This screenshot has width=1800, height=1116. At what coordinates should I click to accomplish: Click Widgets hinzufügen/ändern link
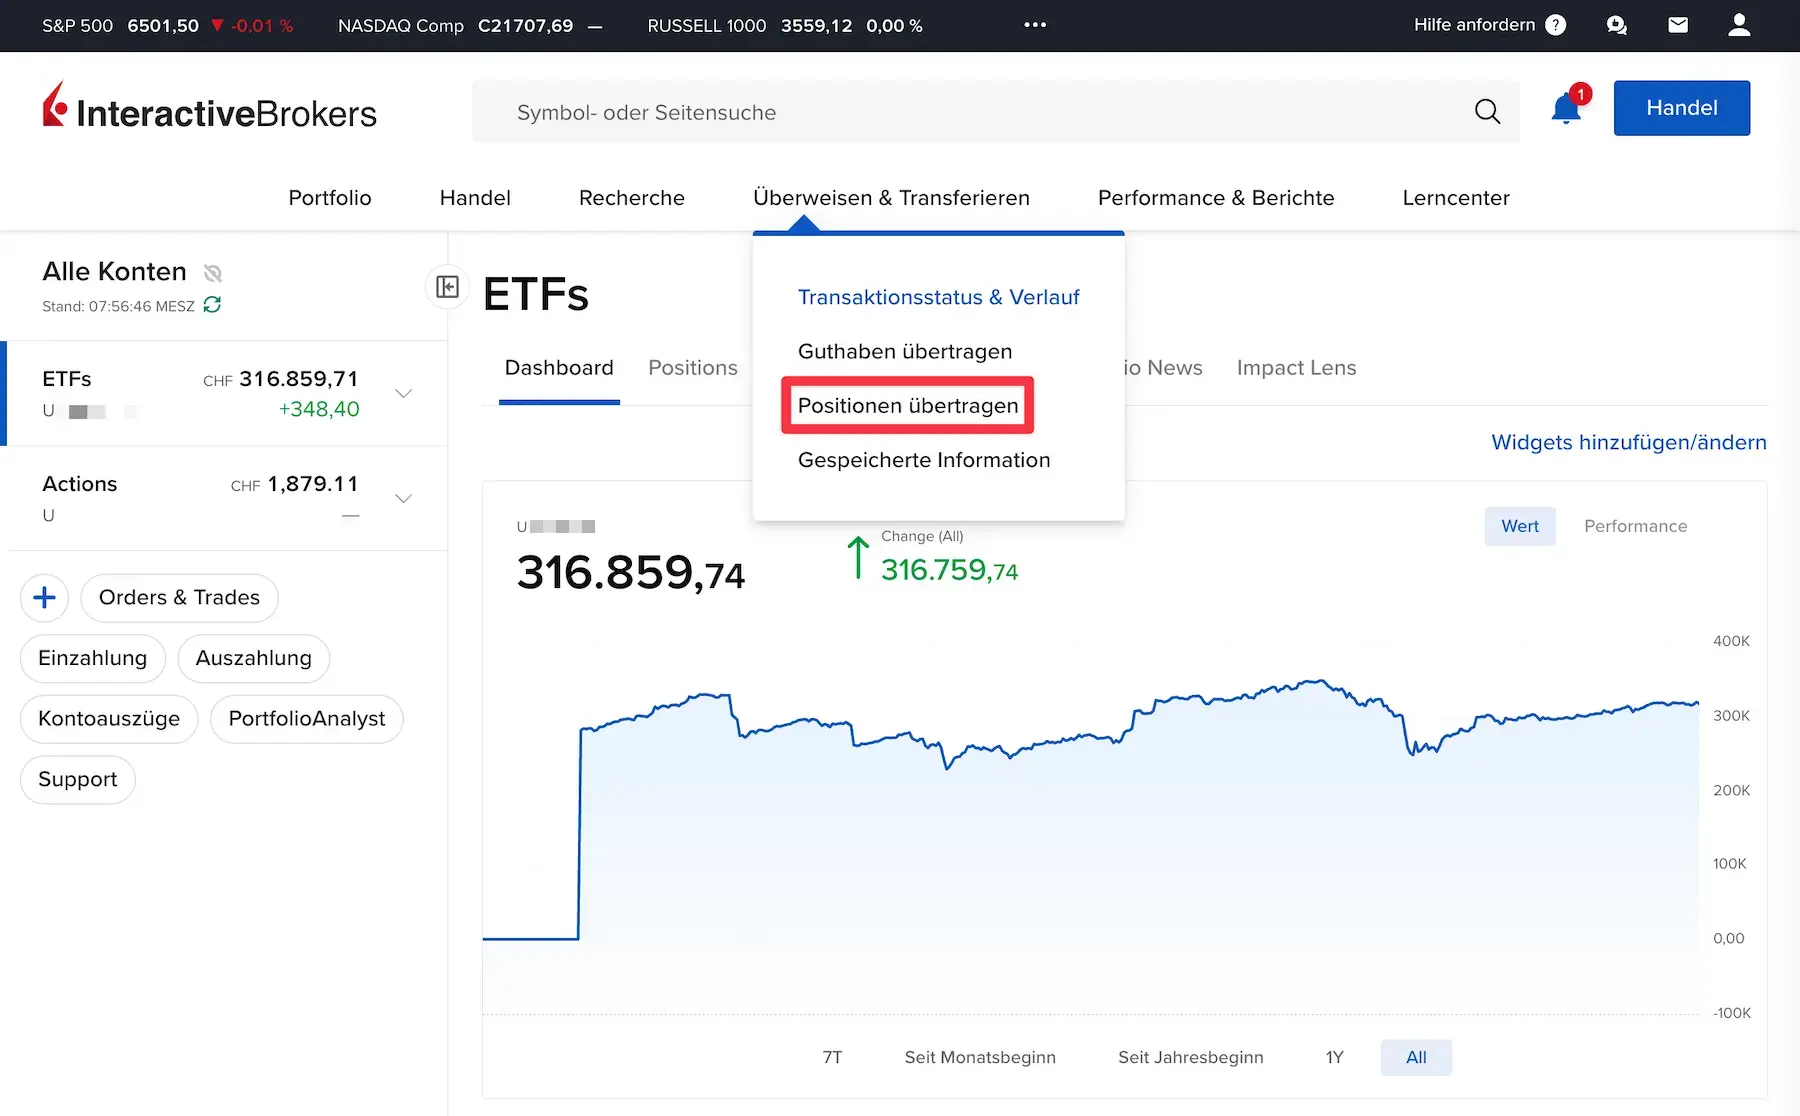pyautogui.click(x=1629, y=442)
